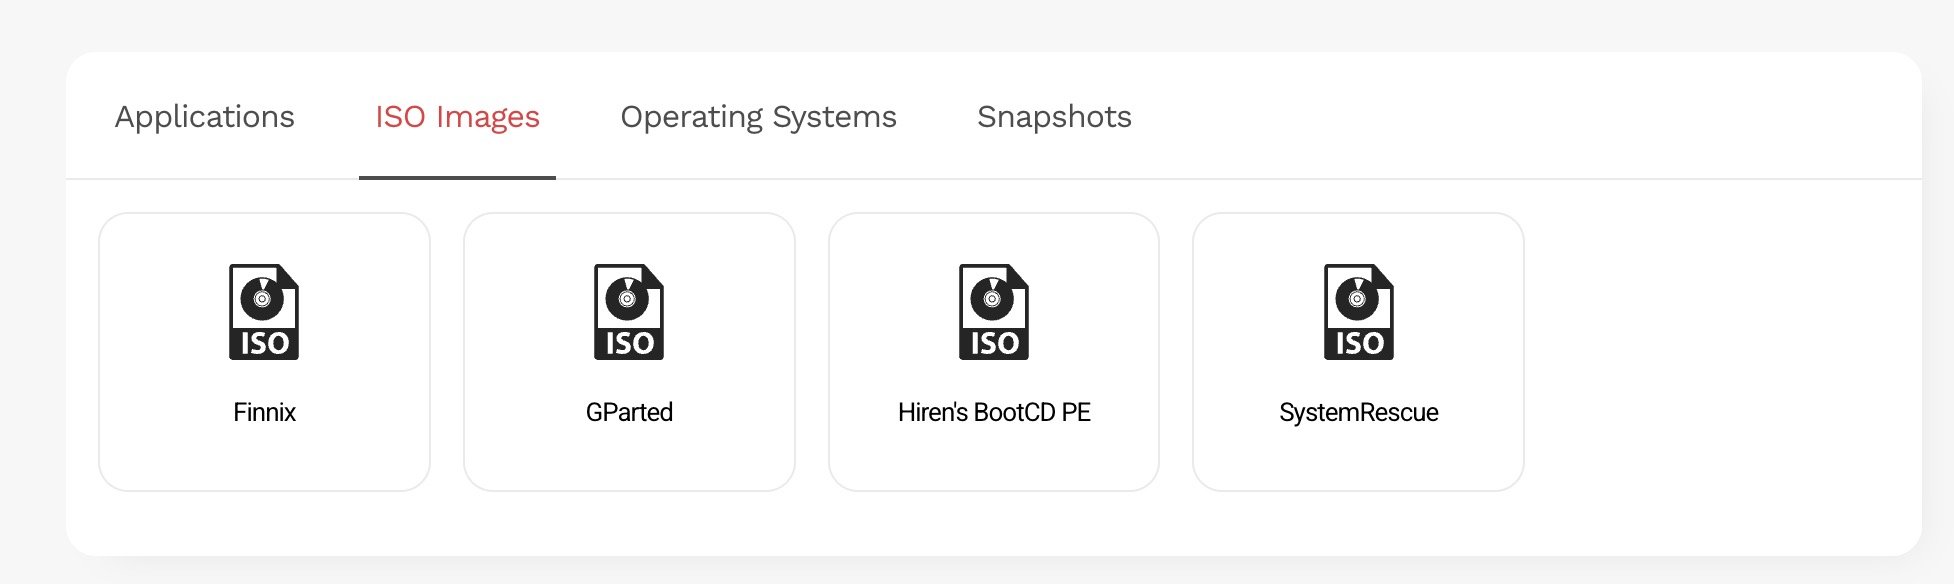The image size is (1954, 584).
Task: Click the 'ISO' lettering on GParted's icon
Action: tap(630, 344)
